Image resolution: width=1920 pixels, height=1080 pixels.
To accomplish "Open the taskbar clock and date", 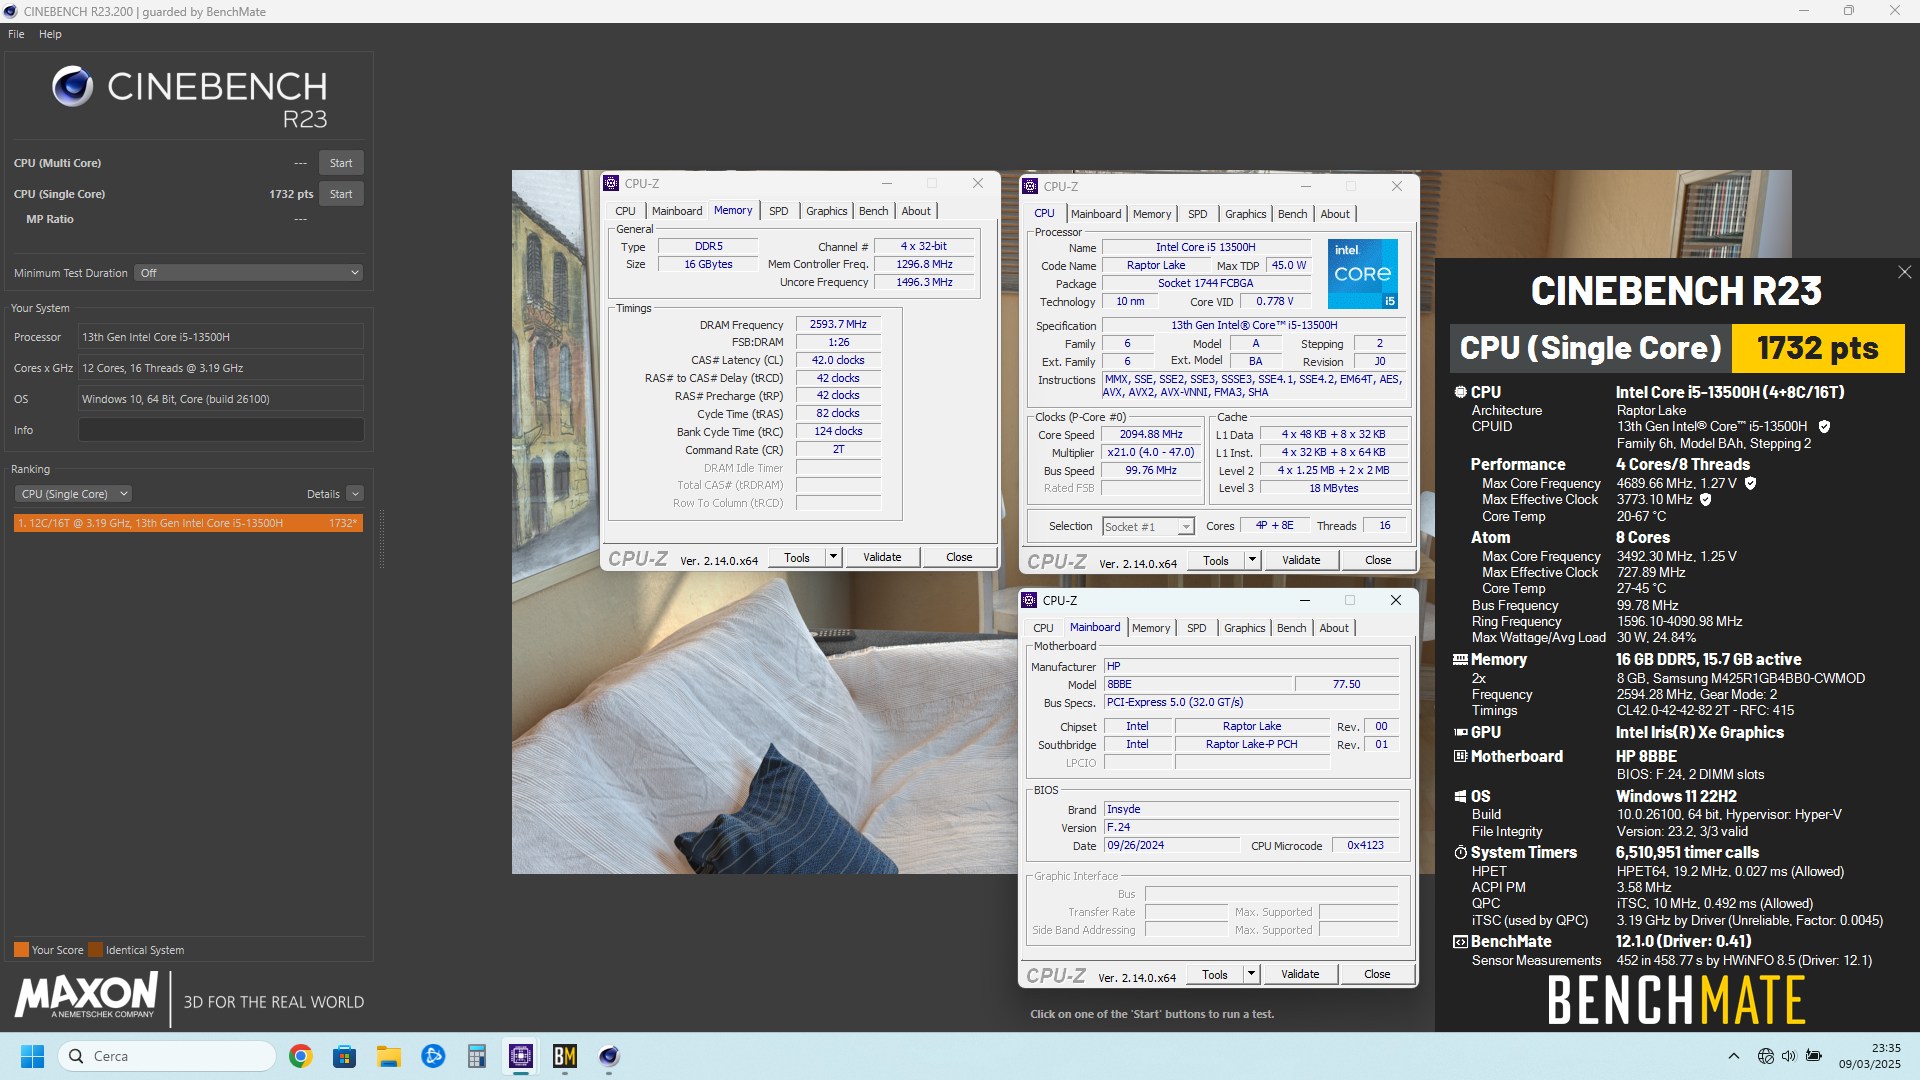I will 1869,1056.
